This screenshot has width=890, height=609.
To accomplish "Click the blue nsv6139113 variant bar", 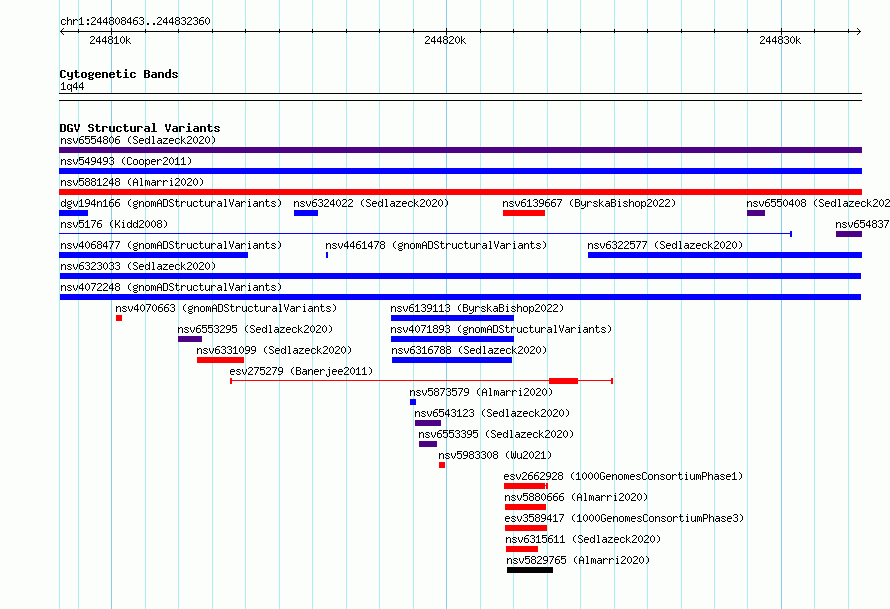I will [x=452, y=318].
